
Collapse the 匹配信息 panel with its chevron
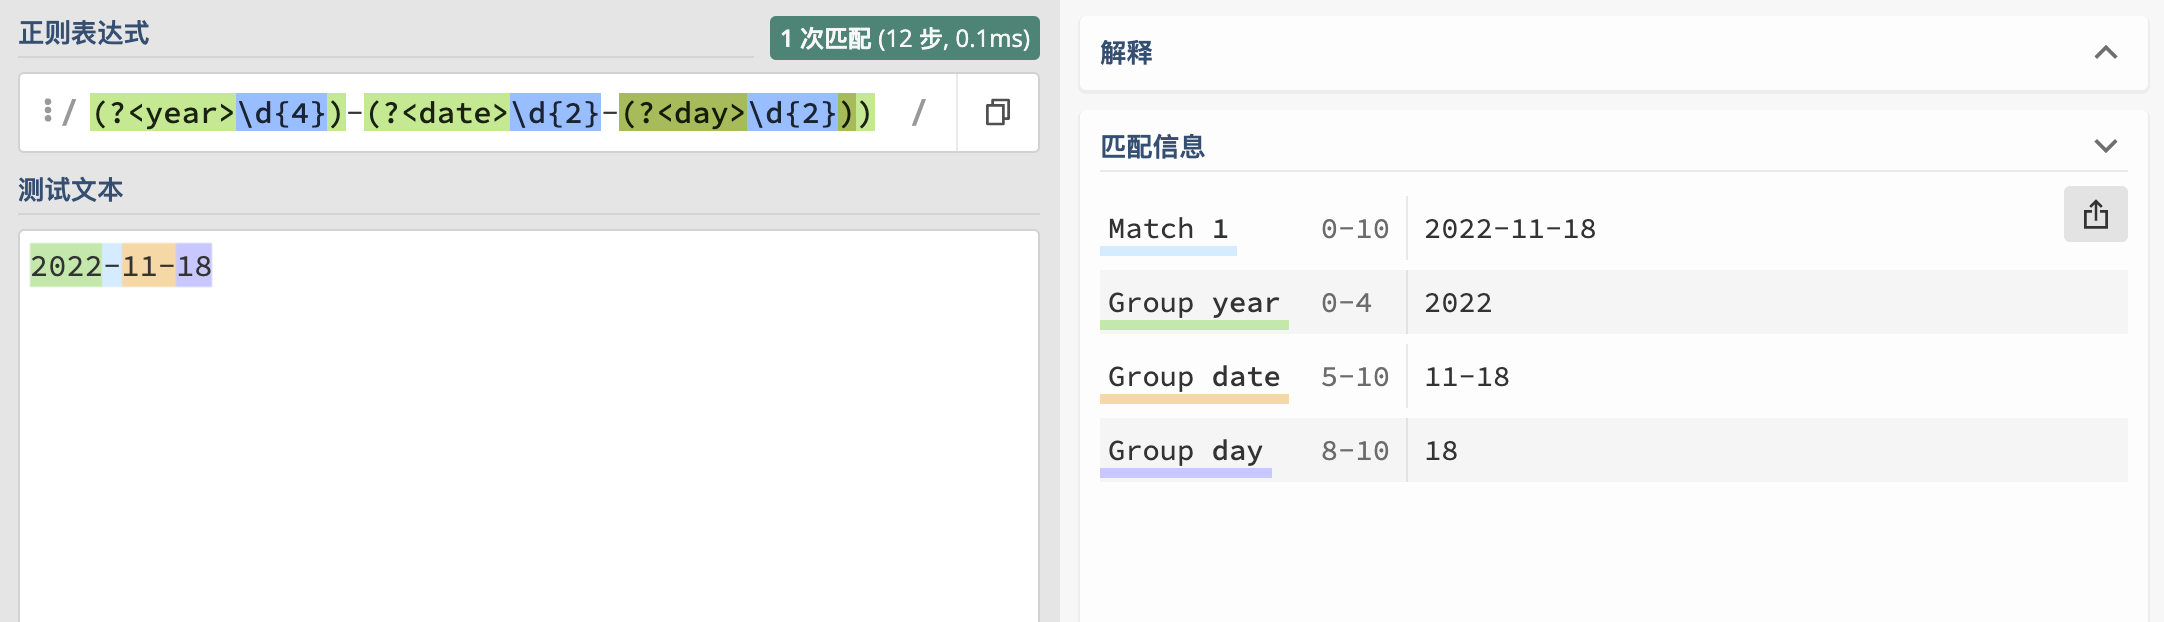[x=2105, y=146]
